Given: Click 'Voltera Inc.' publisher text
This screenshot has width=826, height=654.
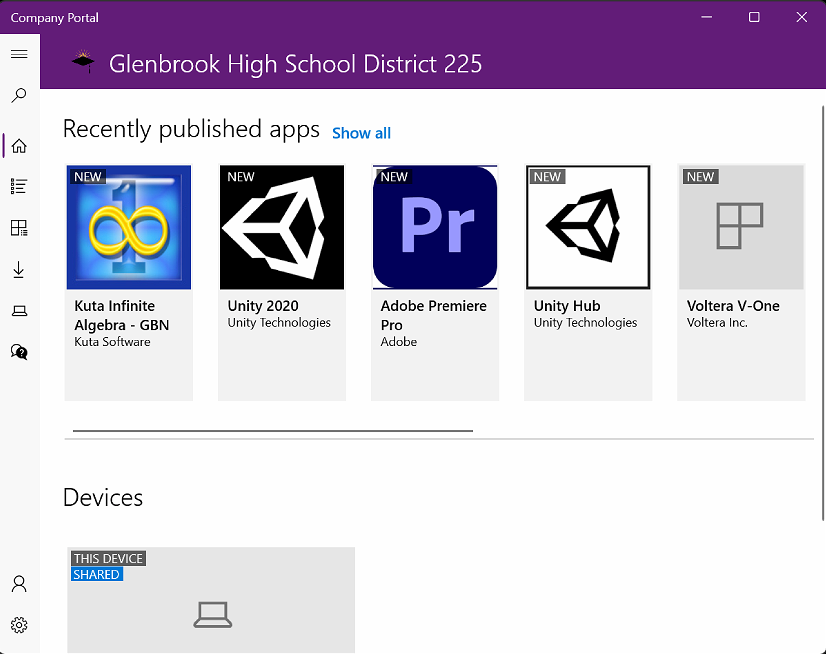Looking at the screenshot, I should (717, 323).
